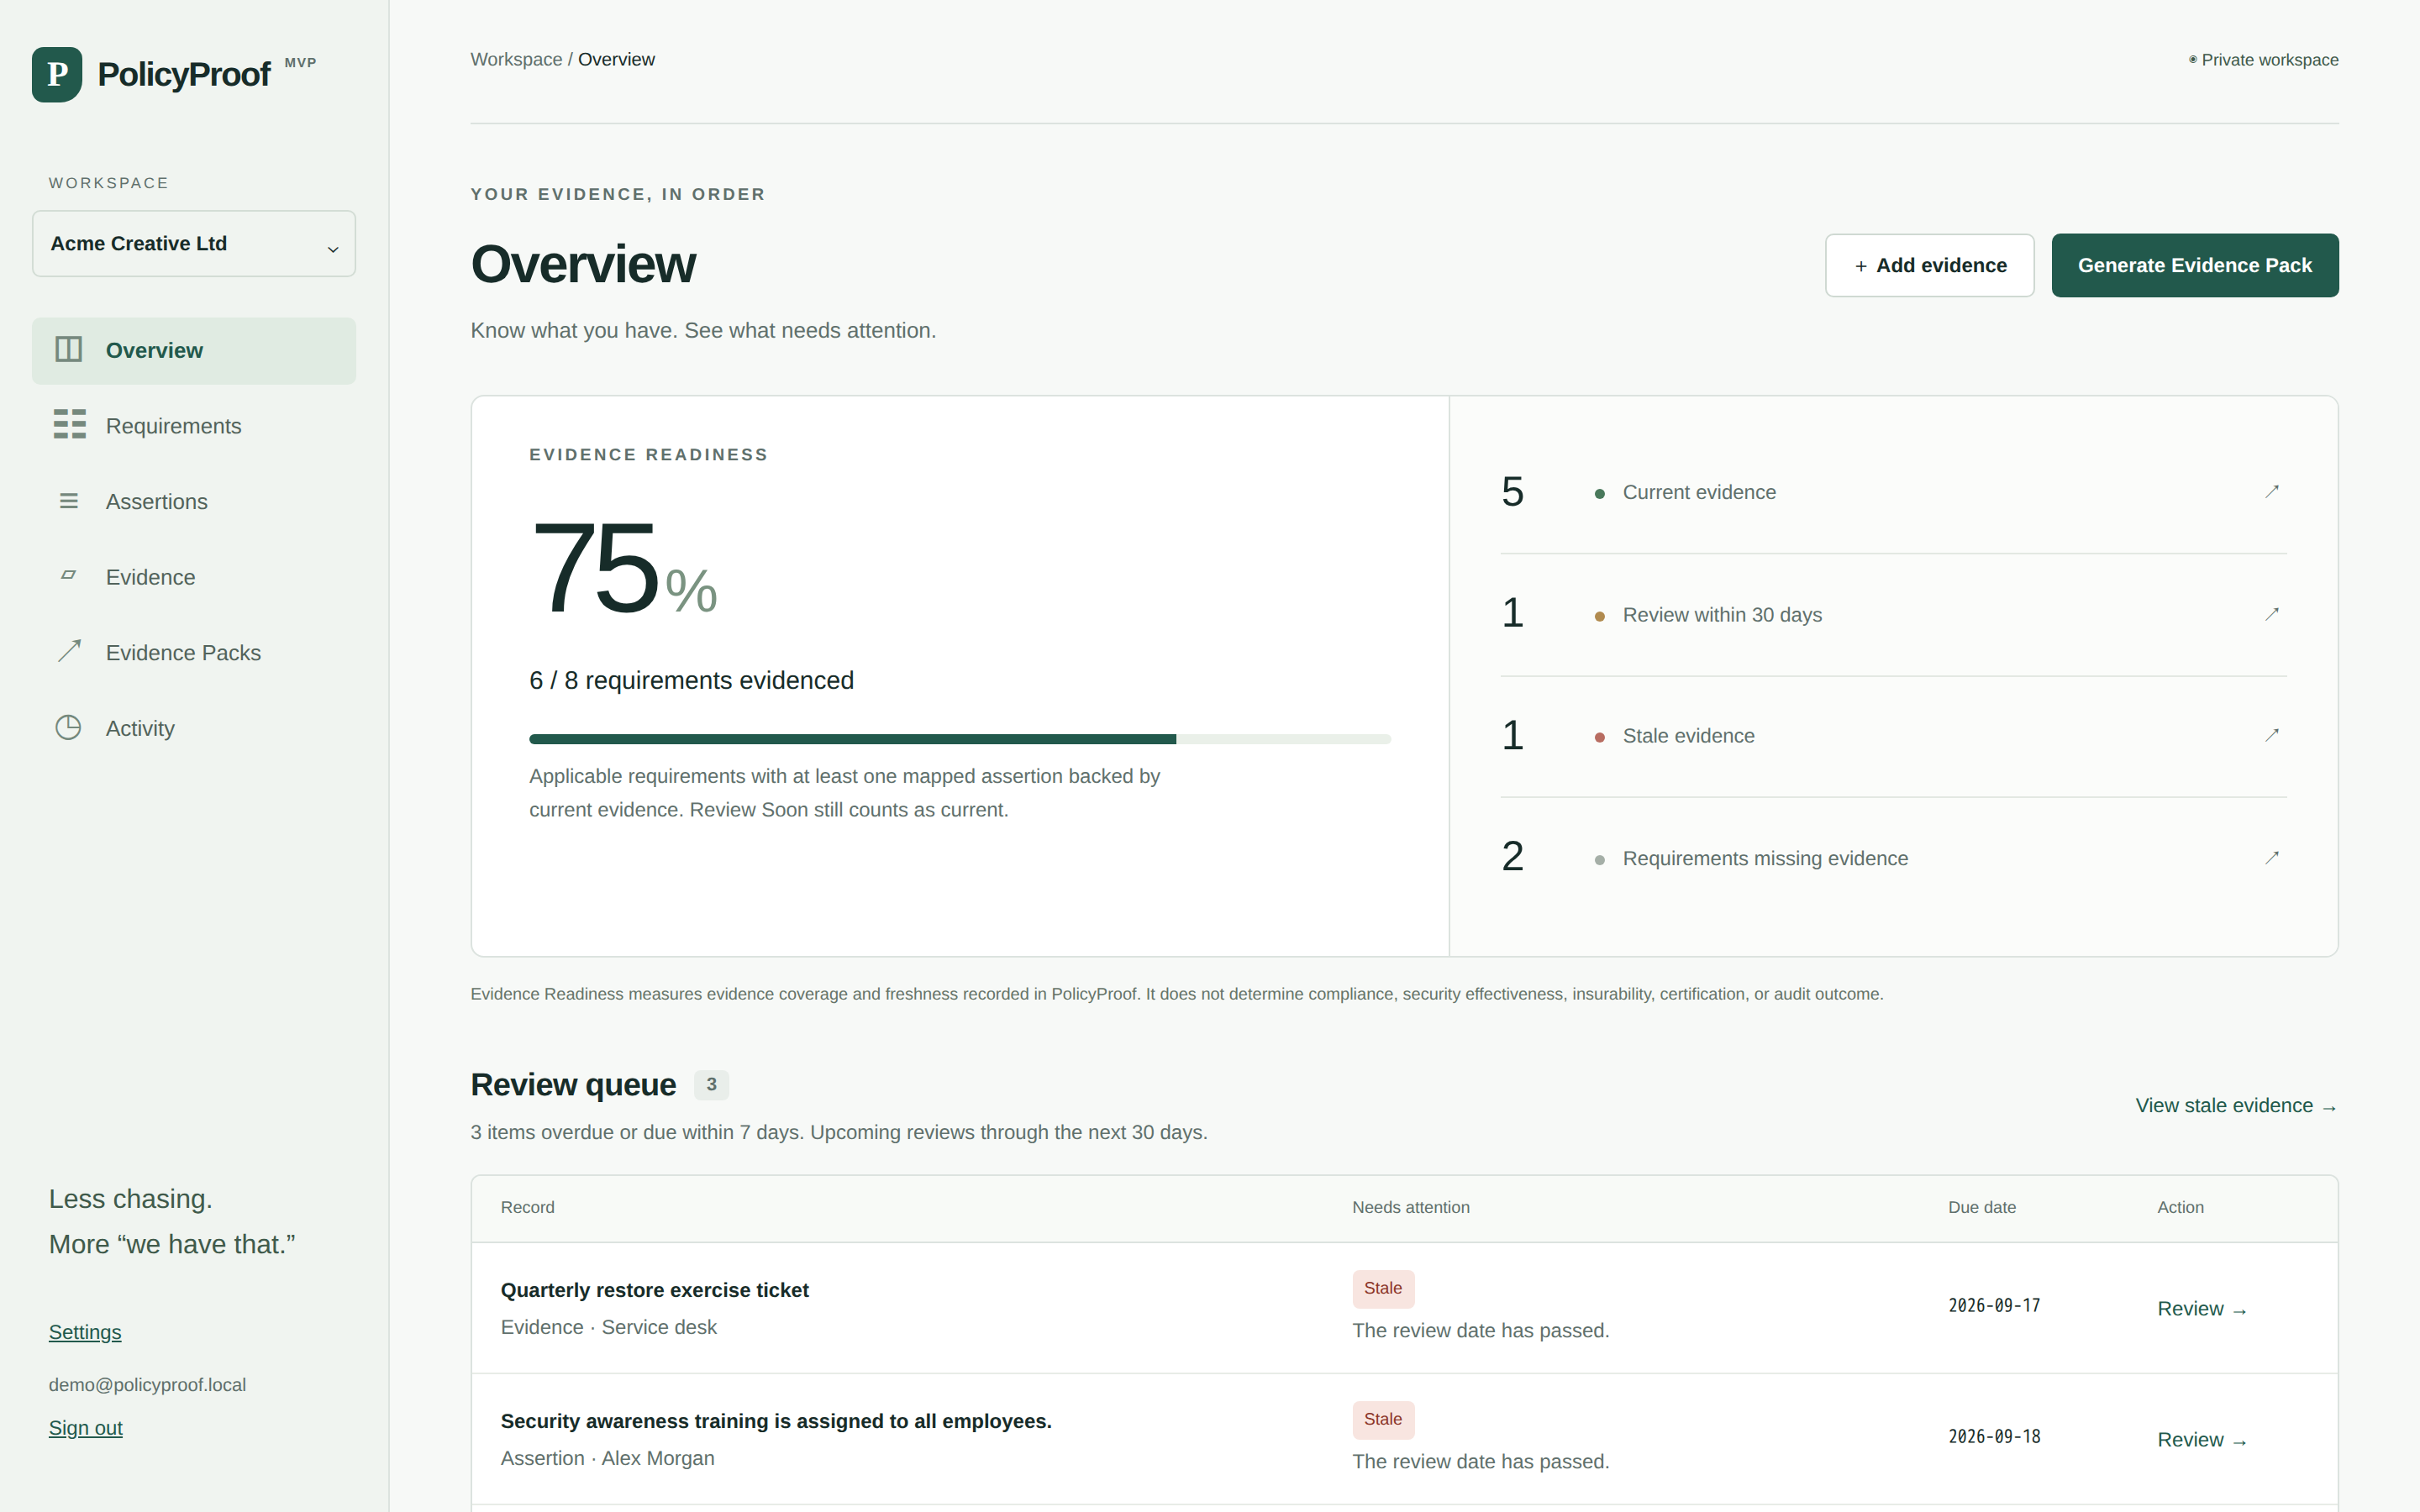This screenshot has height=1512, width=2420.
Task: Click the Evidence Packs arrow icon
Action: (x=69, y=651)
